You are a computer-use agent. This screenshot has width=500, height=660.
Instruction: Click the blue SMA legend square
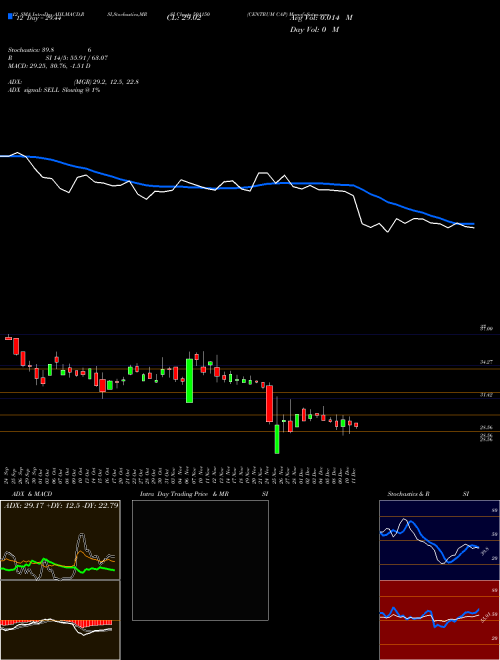pos(10,16)
